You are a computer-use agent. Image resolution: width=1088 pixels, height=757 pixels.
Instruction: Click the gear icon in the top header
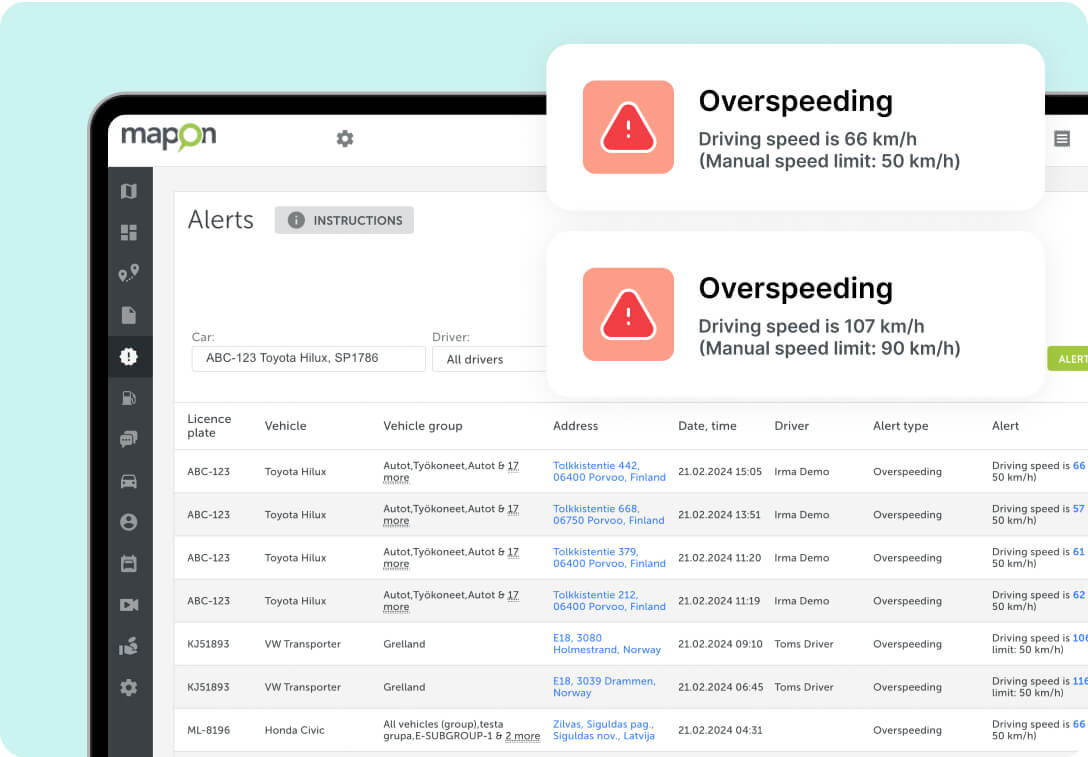coord(345,138)
